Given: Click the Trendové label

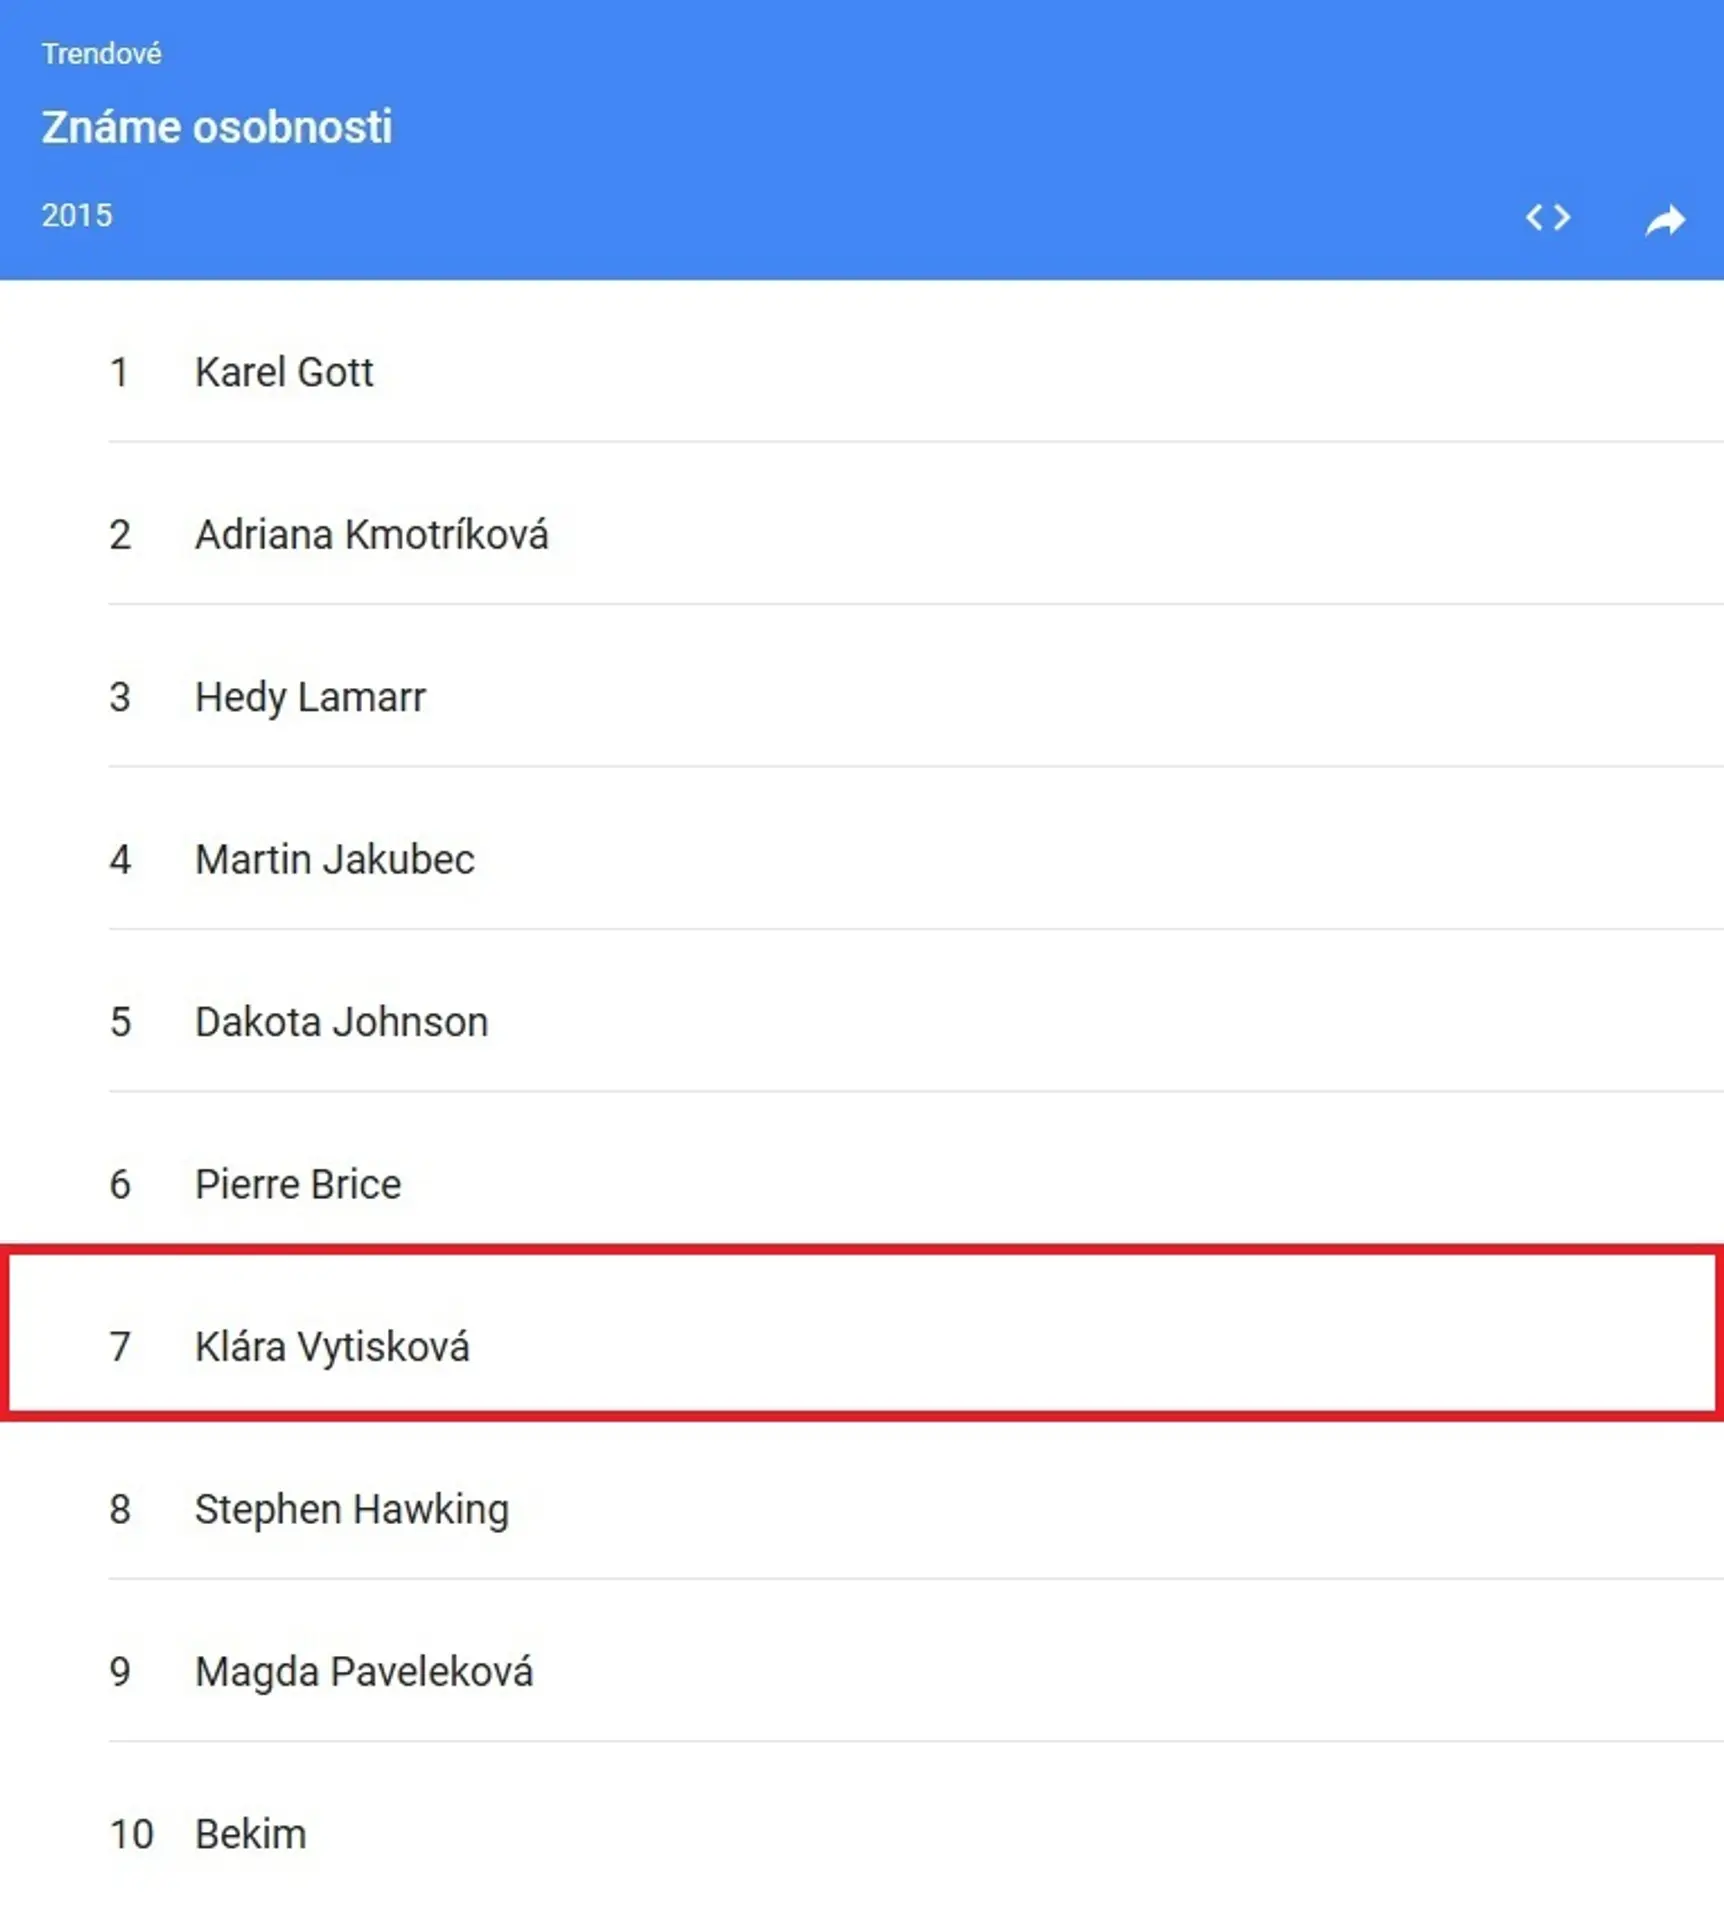Looking at the screenshot, I should [101, 53].
